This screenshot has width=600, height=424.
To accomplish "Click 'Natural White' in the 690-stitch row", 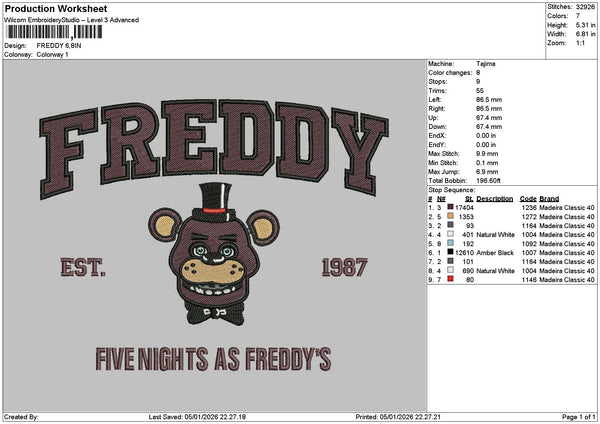I will click(496, 271).
